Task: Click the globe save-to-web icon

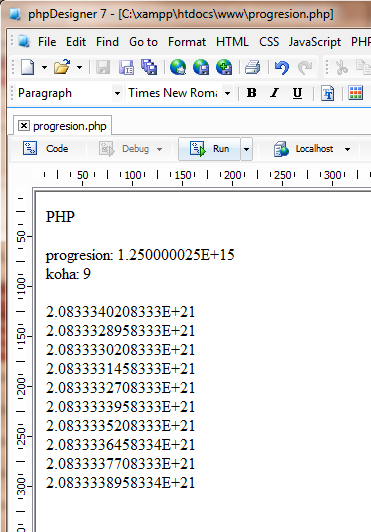Action: point(201,67)
